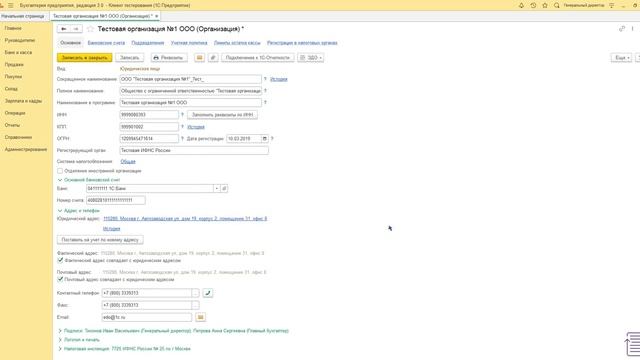This screenshot has width=640, height=360.
Task: Click help question mark near ОГРН field
Action: (x=182, y=139)
